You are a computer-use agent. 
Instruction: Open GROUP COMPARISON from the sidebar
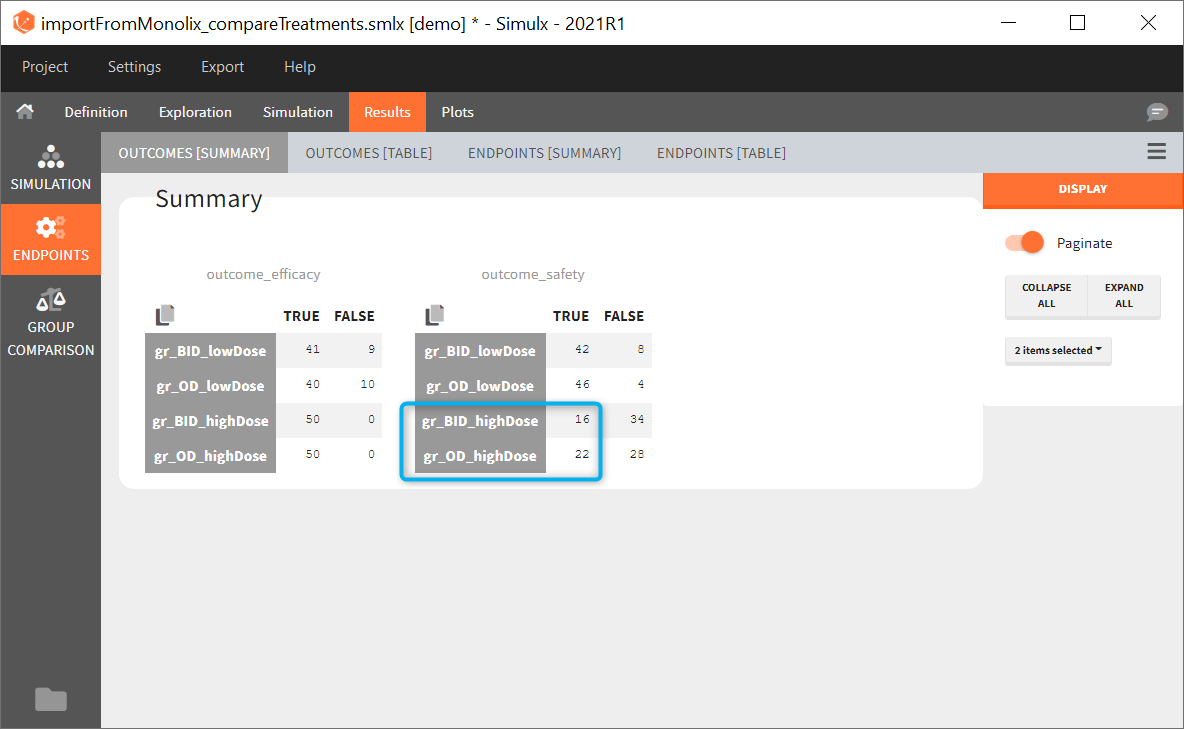pyautogui.click(x=50, y=325)
